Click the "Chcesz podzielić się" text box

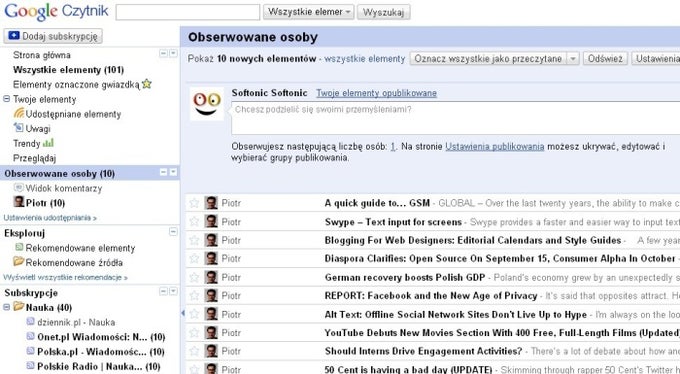(x=455, y=118)
